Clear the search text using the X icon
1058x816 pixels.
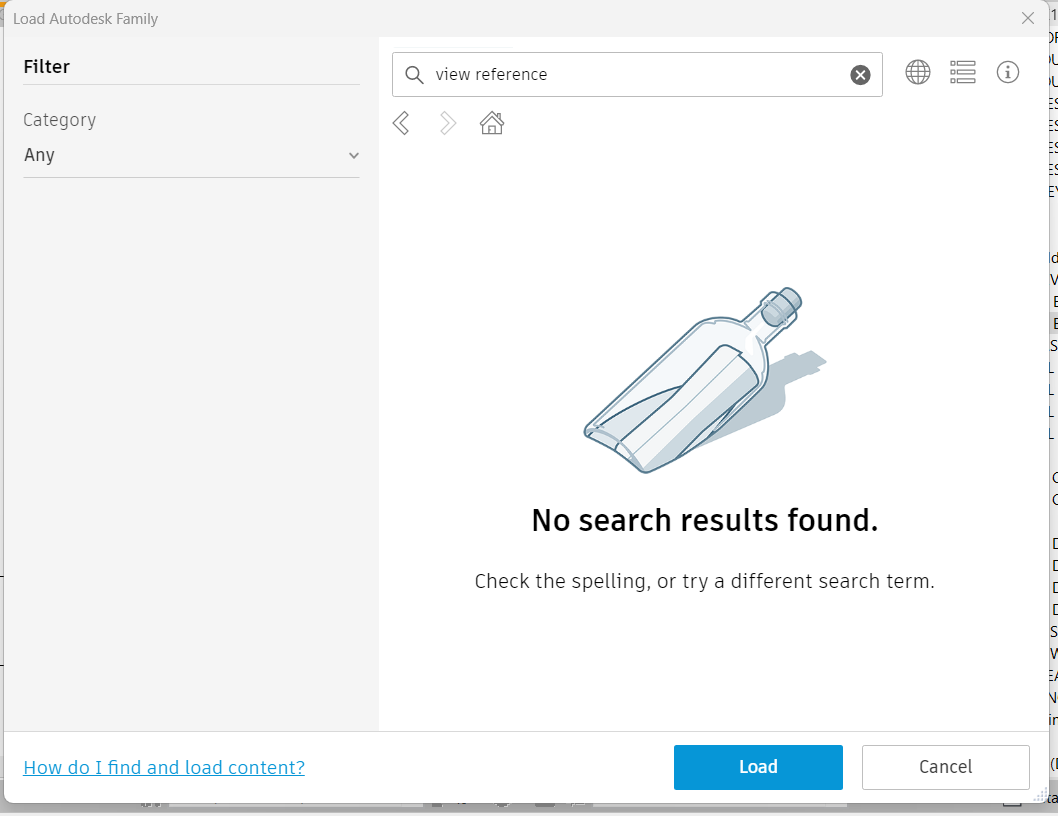pos(859,74)
